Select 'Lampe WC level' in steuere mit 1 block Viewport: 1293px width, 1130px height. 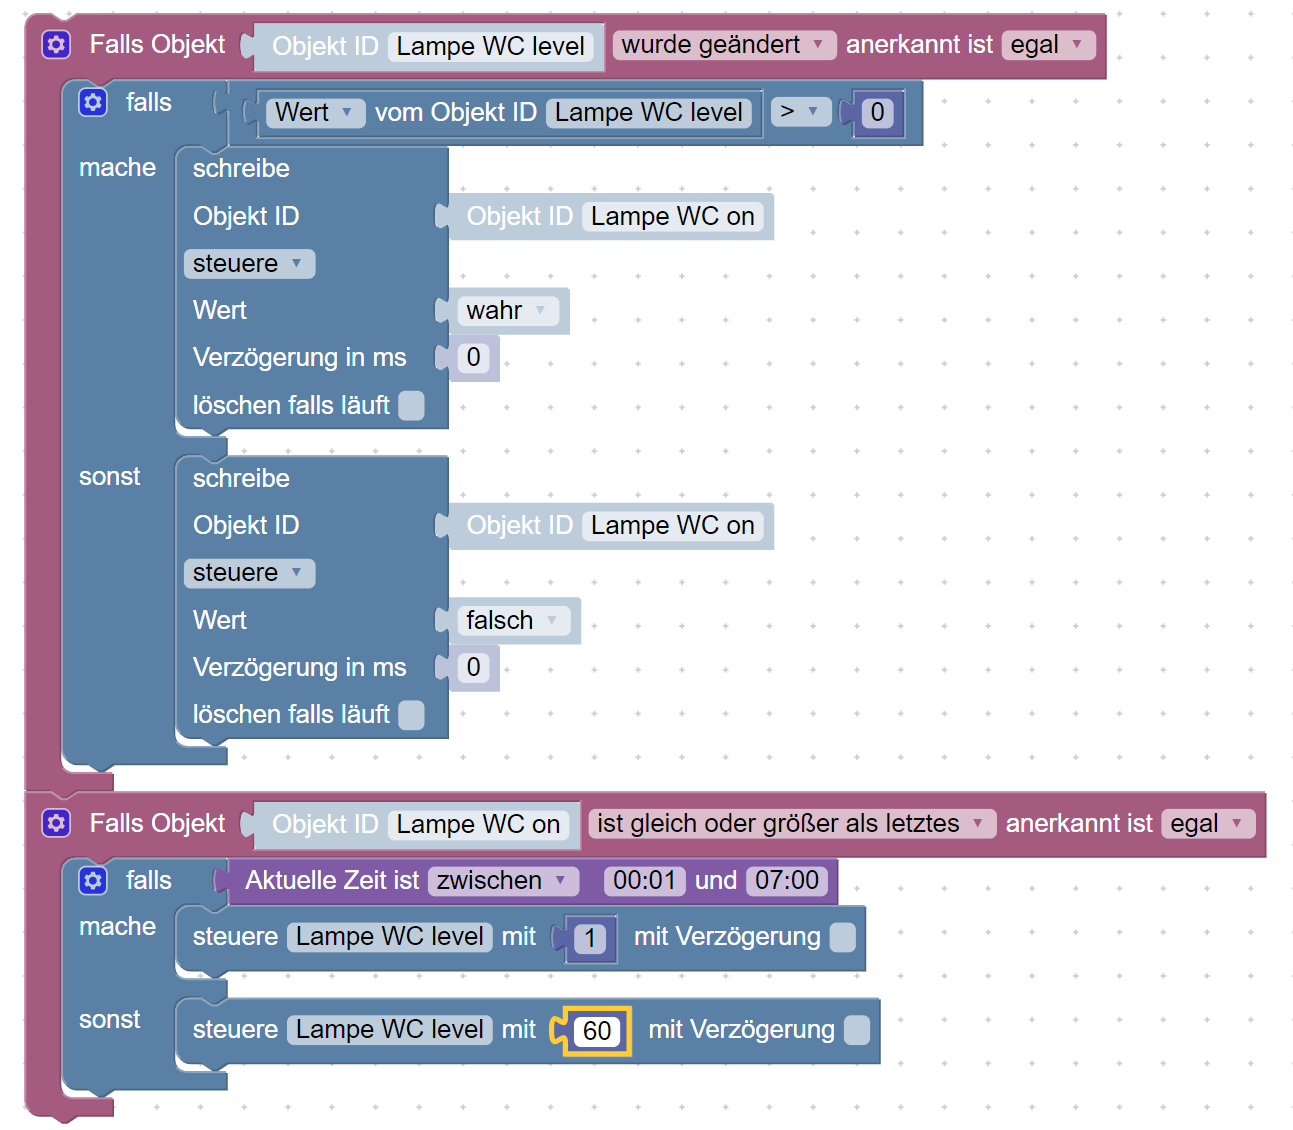pos(390,937)
